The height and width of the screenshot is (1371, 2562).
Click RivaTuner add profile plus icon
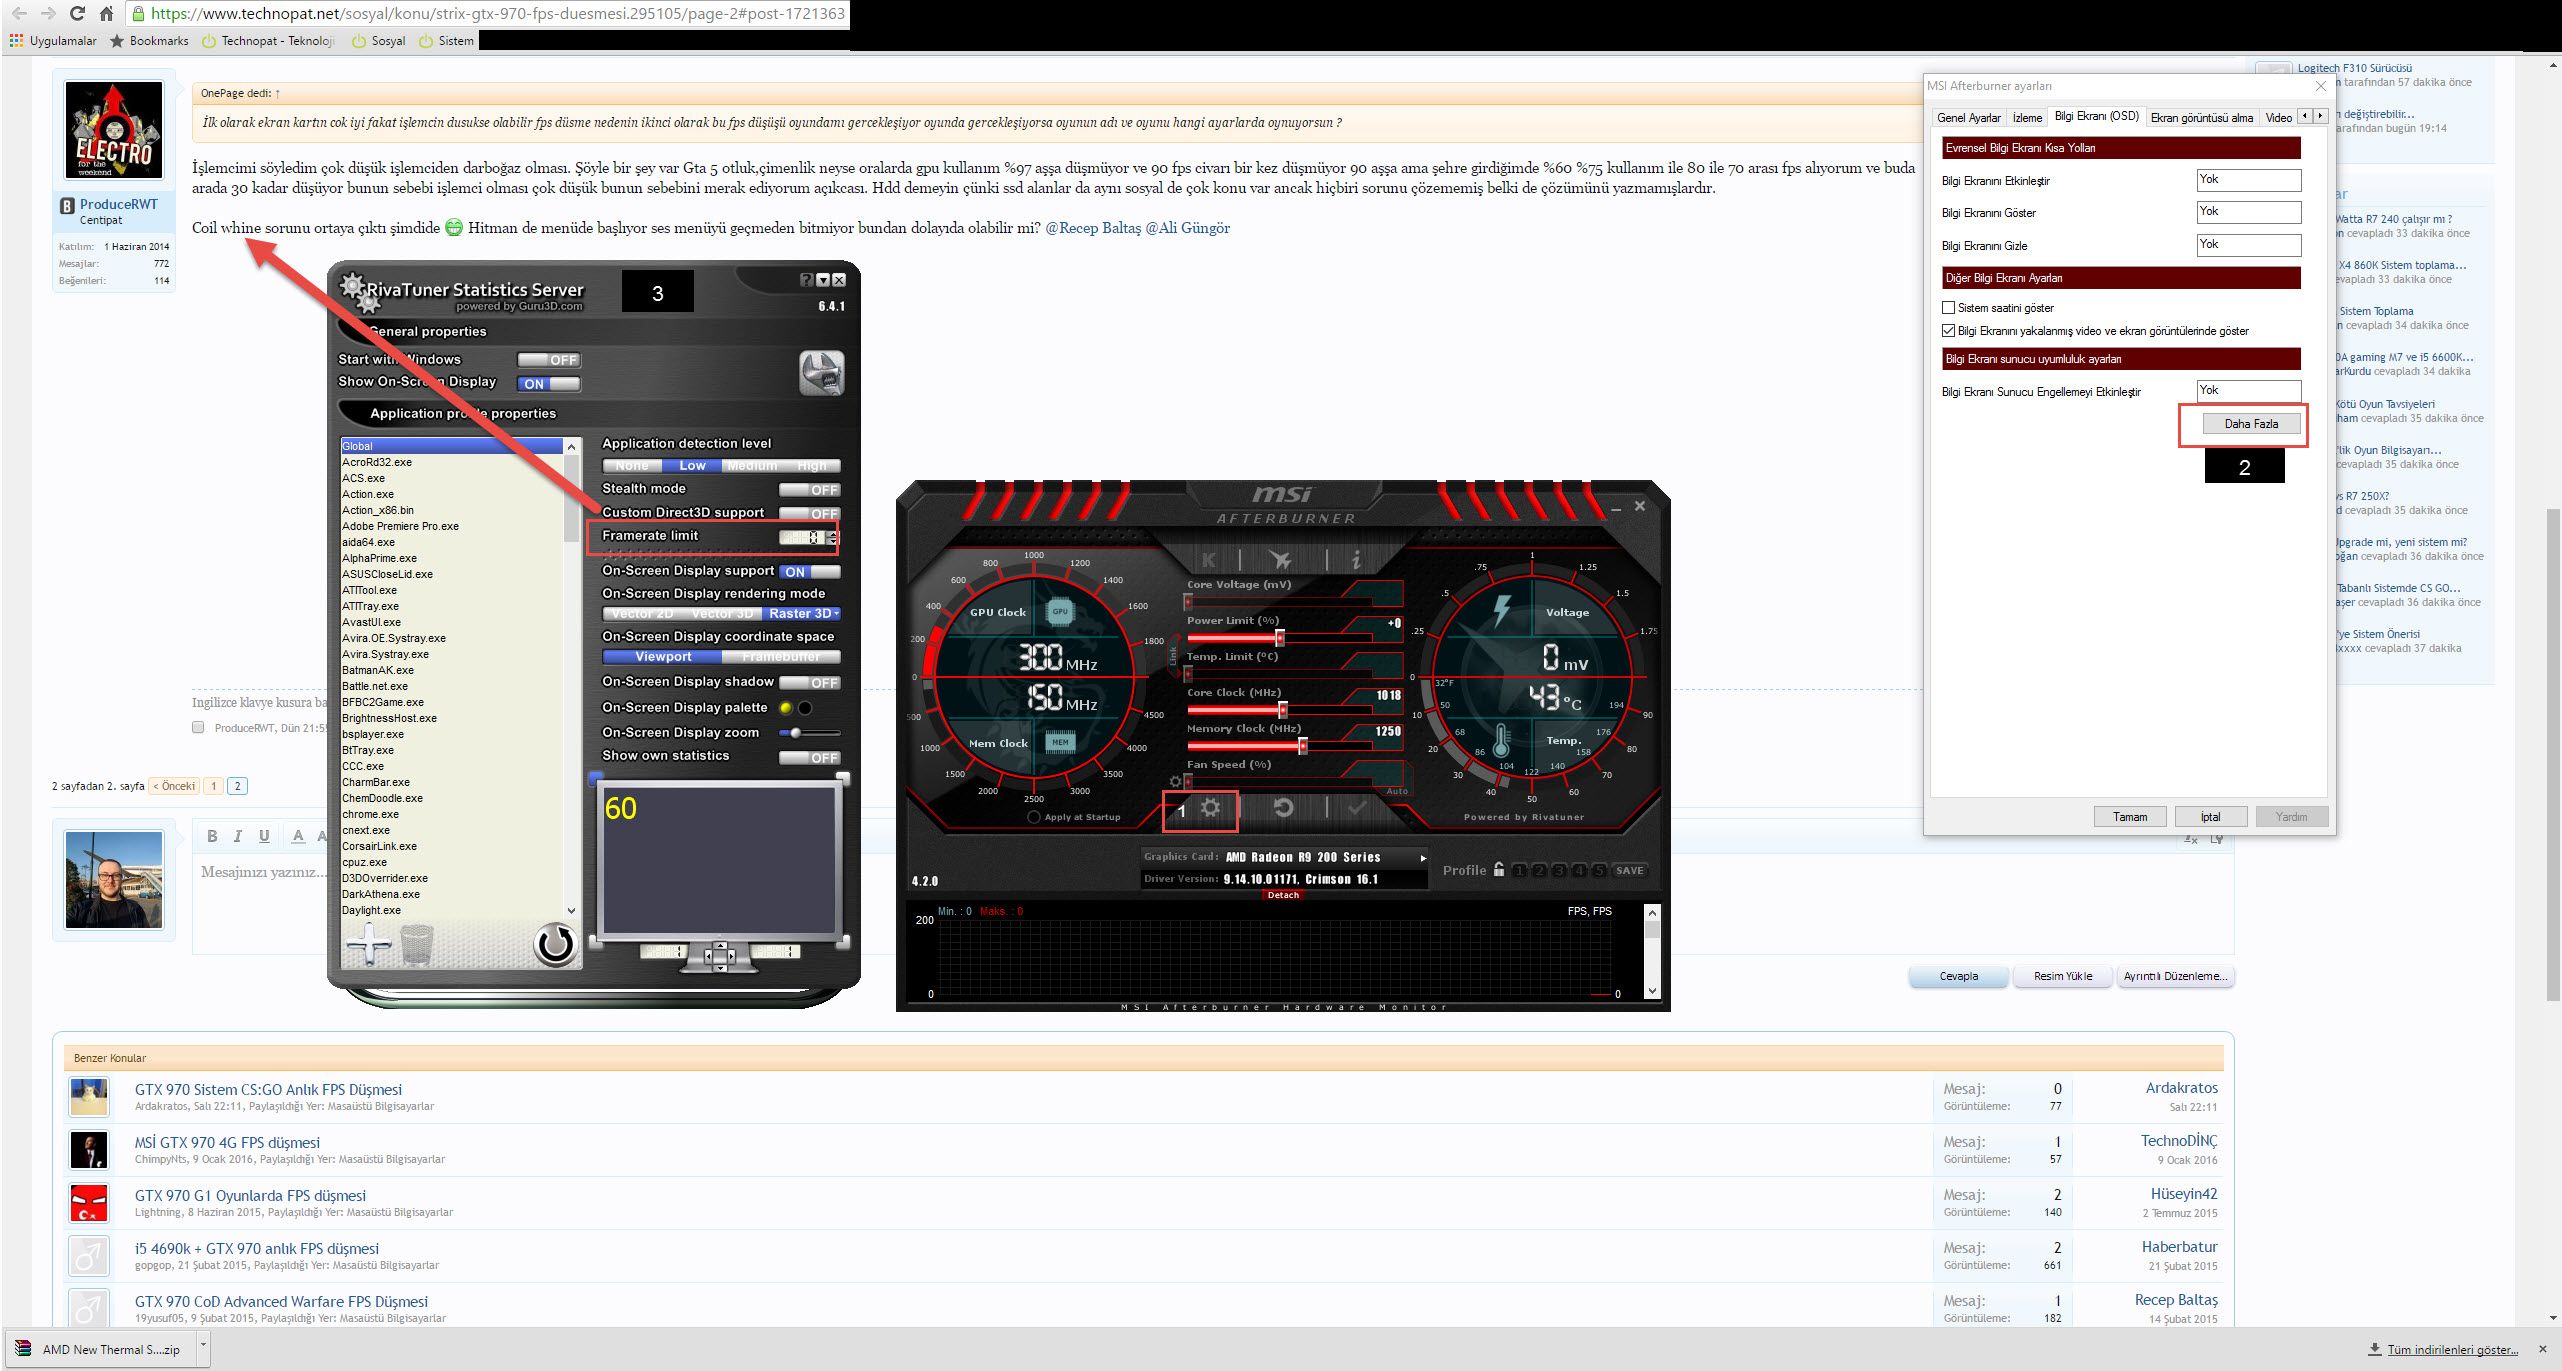pyautogui.click(x=368, y=944)
